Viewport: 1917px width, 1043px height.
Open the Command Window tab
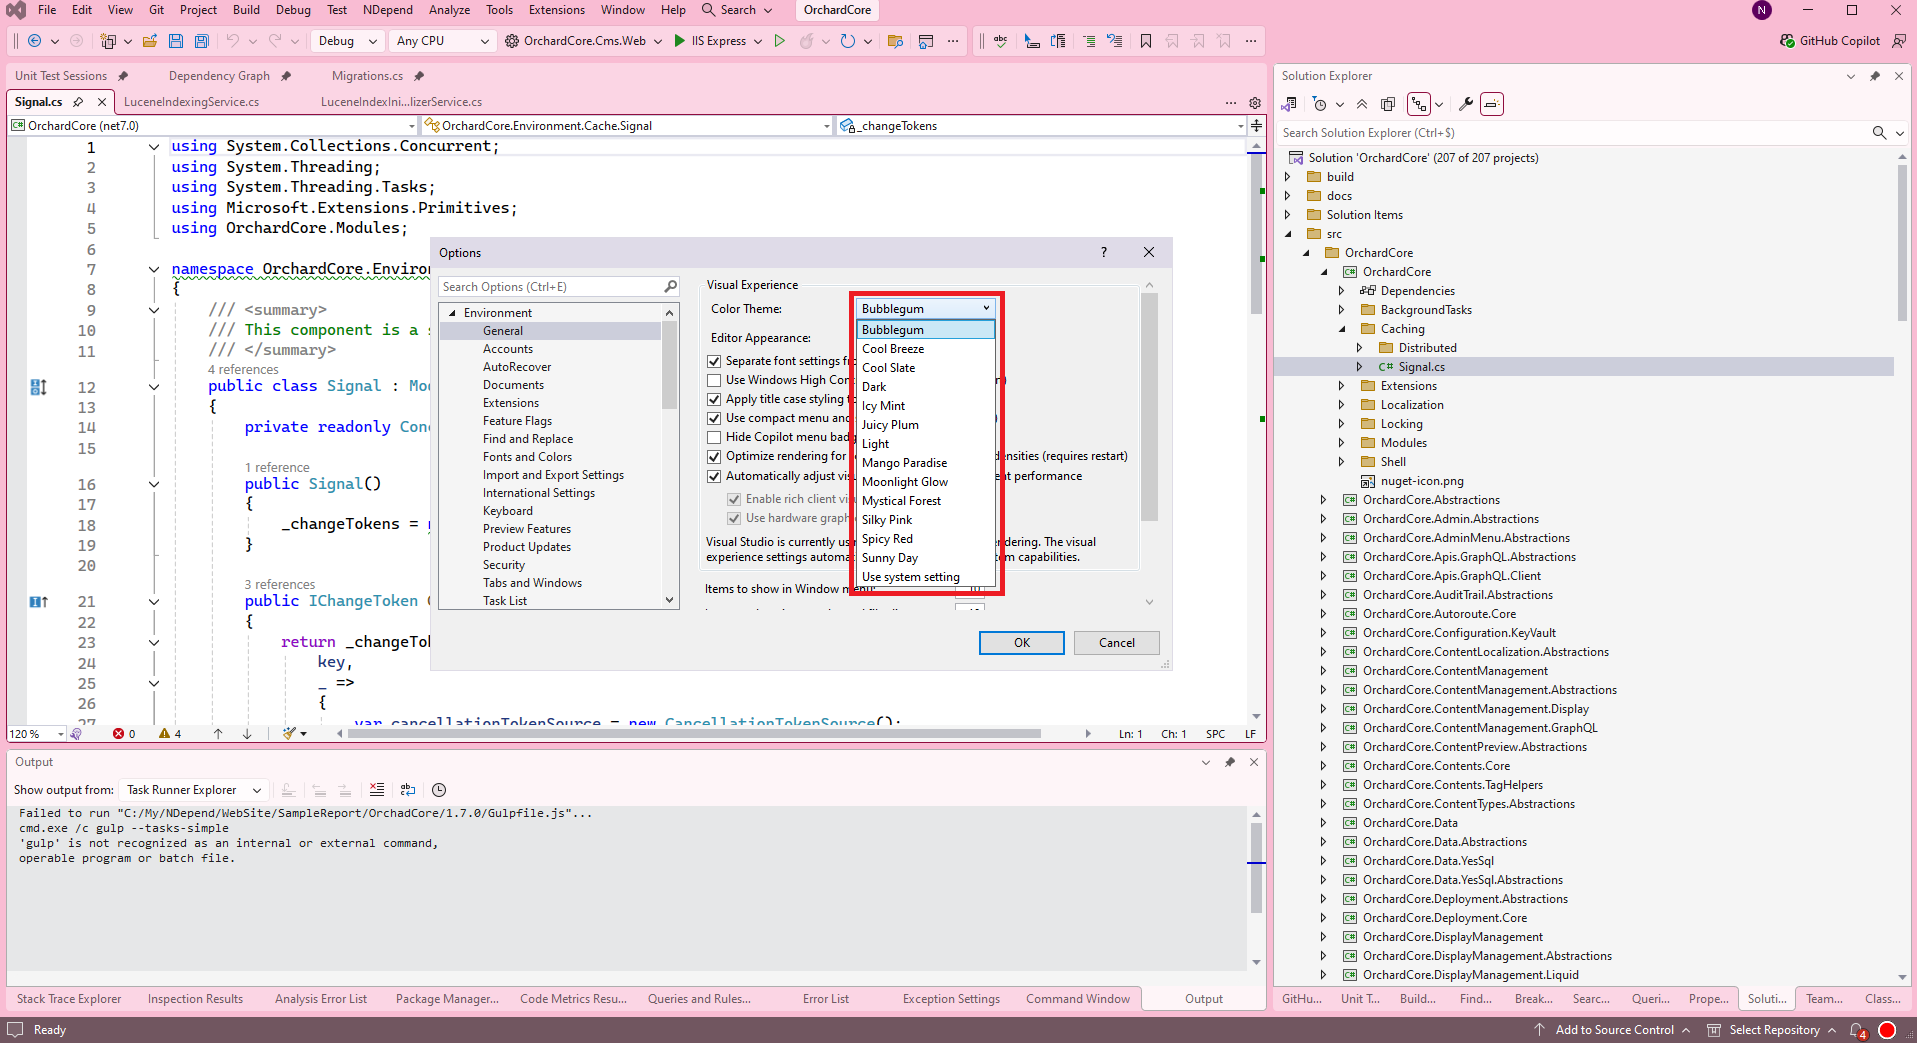[1077, 999]
